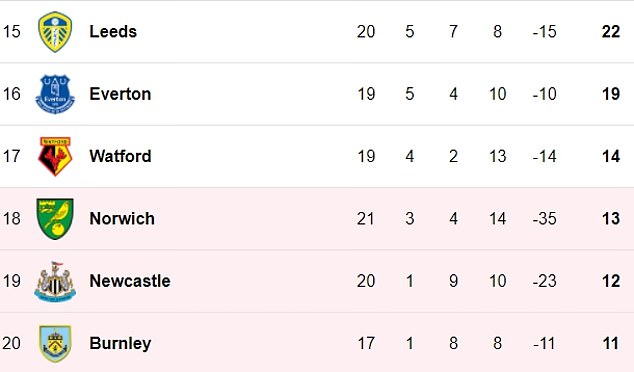
Task: Click Newcastle's 9 draws value
Action: (x=453, y=281)
